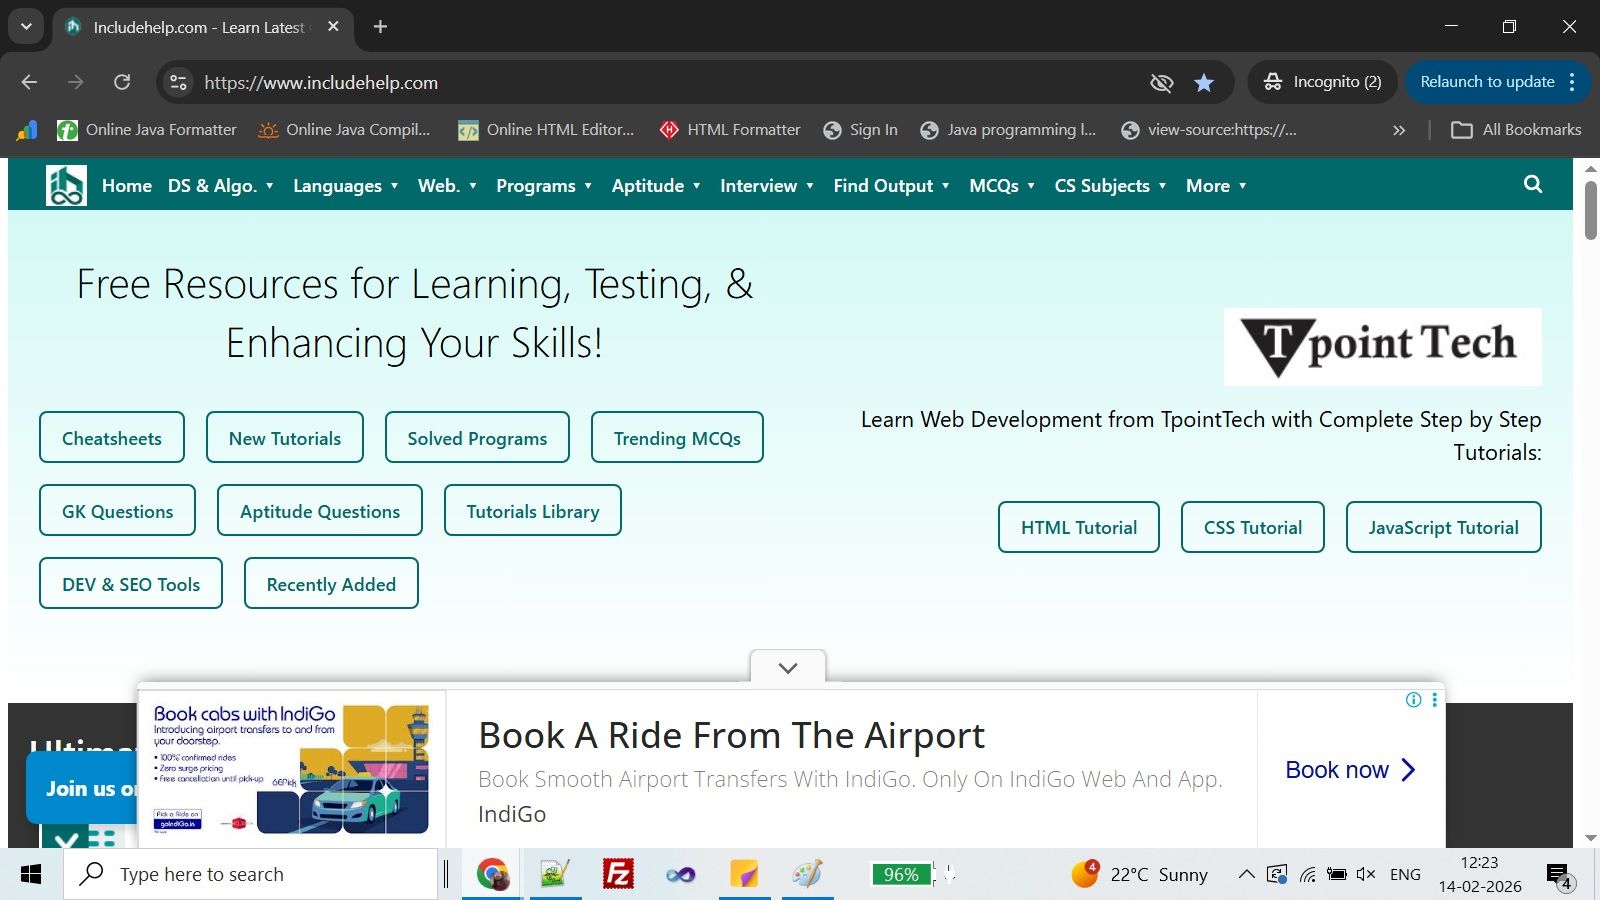The image size is (1600, 900).
Task: Expand the Programs dropdown menu
Action: (x=544, y=186)
